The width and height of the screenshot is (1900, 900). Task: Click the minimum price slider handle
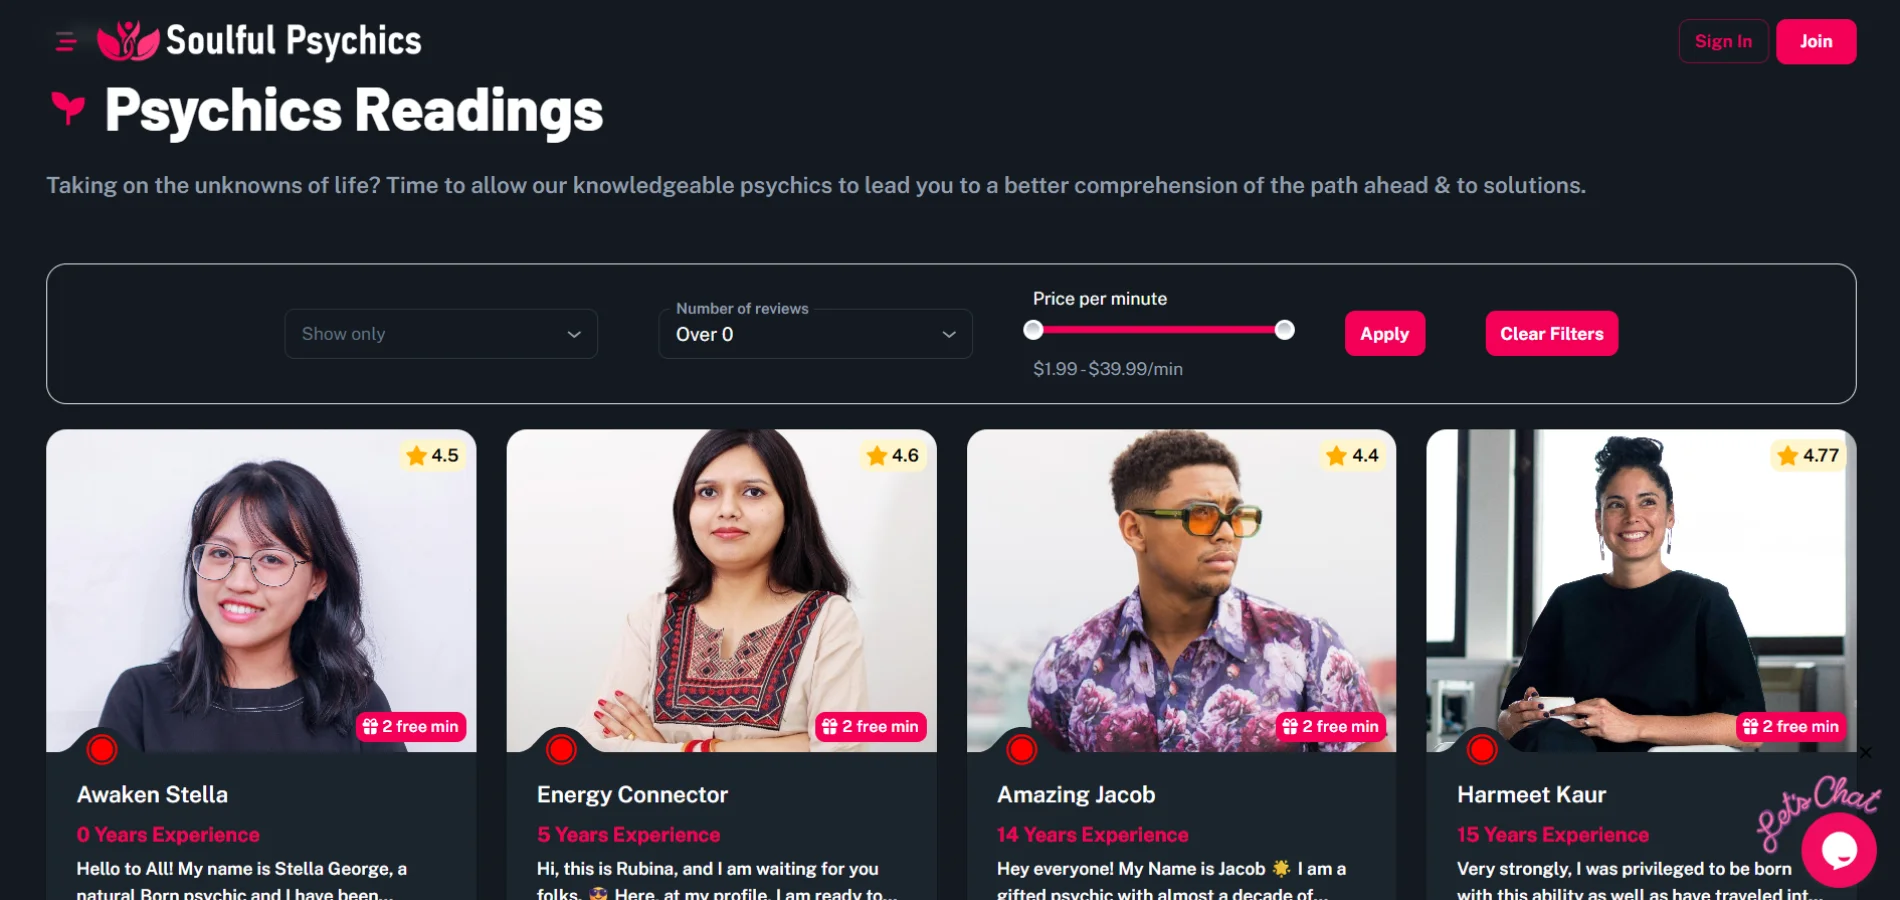pos(1034,330)
